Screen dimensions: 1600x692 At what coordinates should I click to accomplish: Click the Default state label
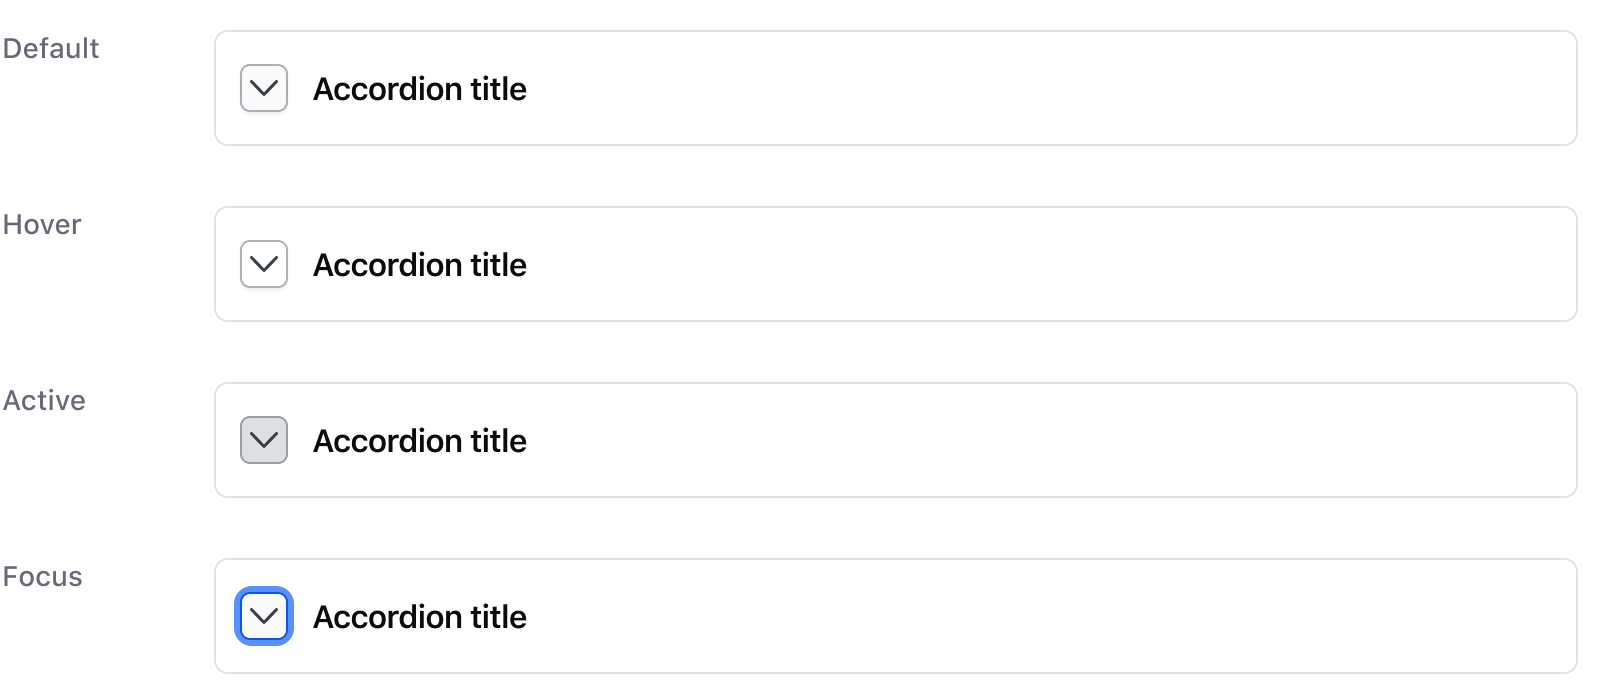coord(51,47)
